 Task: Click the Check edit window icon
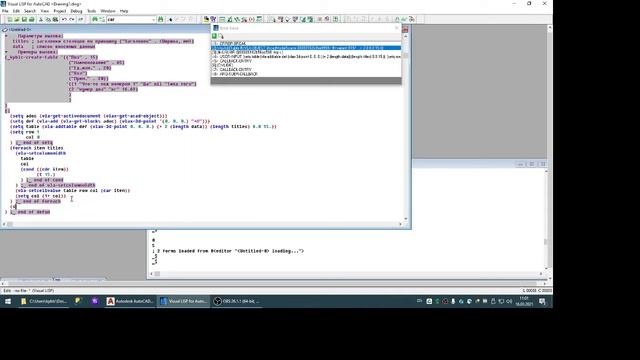[x=288, y=19]
